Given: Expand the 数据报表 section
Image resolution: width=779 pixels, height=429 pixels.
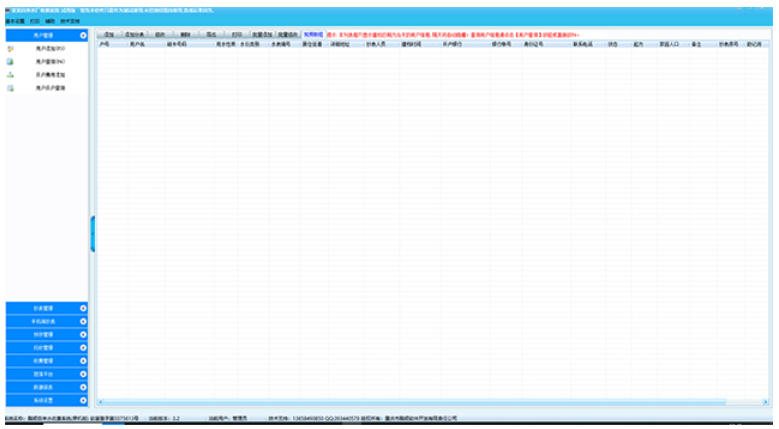Looking at the screenshot, I should pos(83,386).
